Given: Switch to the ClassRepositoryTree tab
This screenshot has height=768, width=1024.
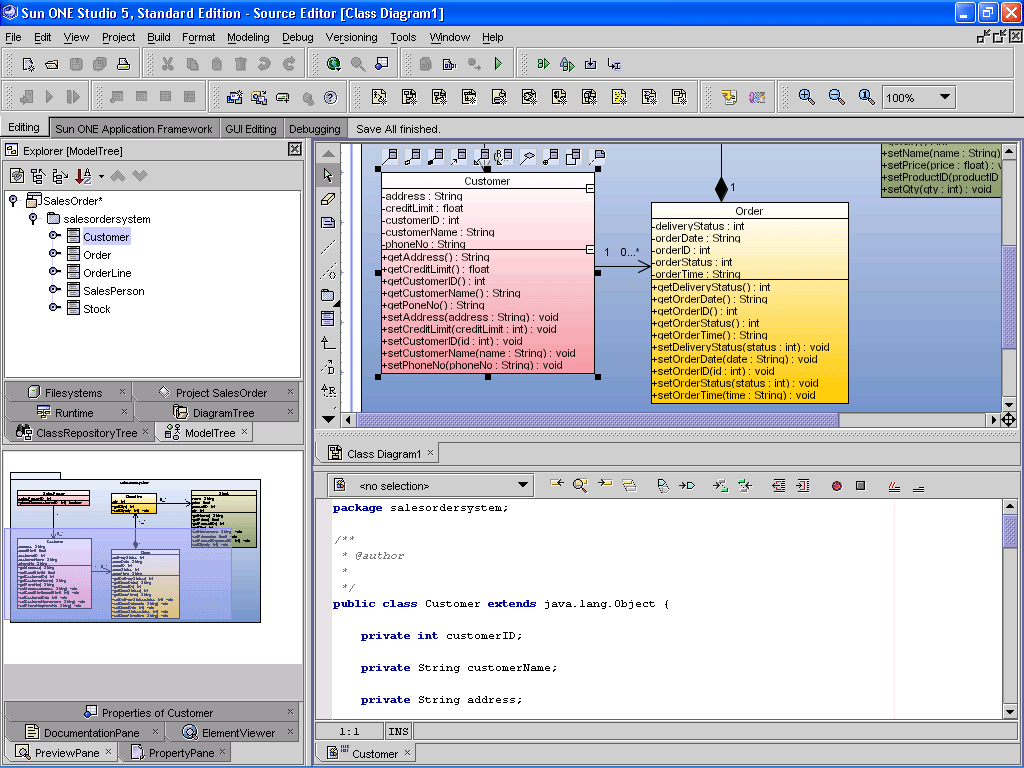Looking at the screenshot, I should tap(80, 432).
